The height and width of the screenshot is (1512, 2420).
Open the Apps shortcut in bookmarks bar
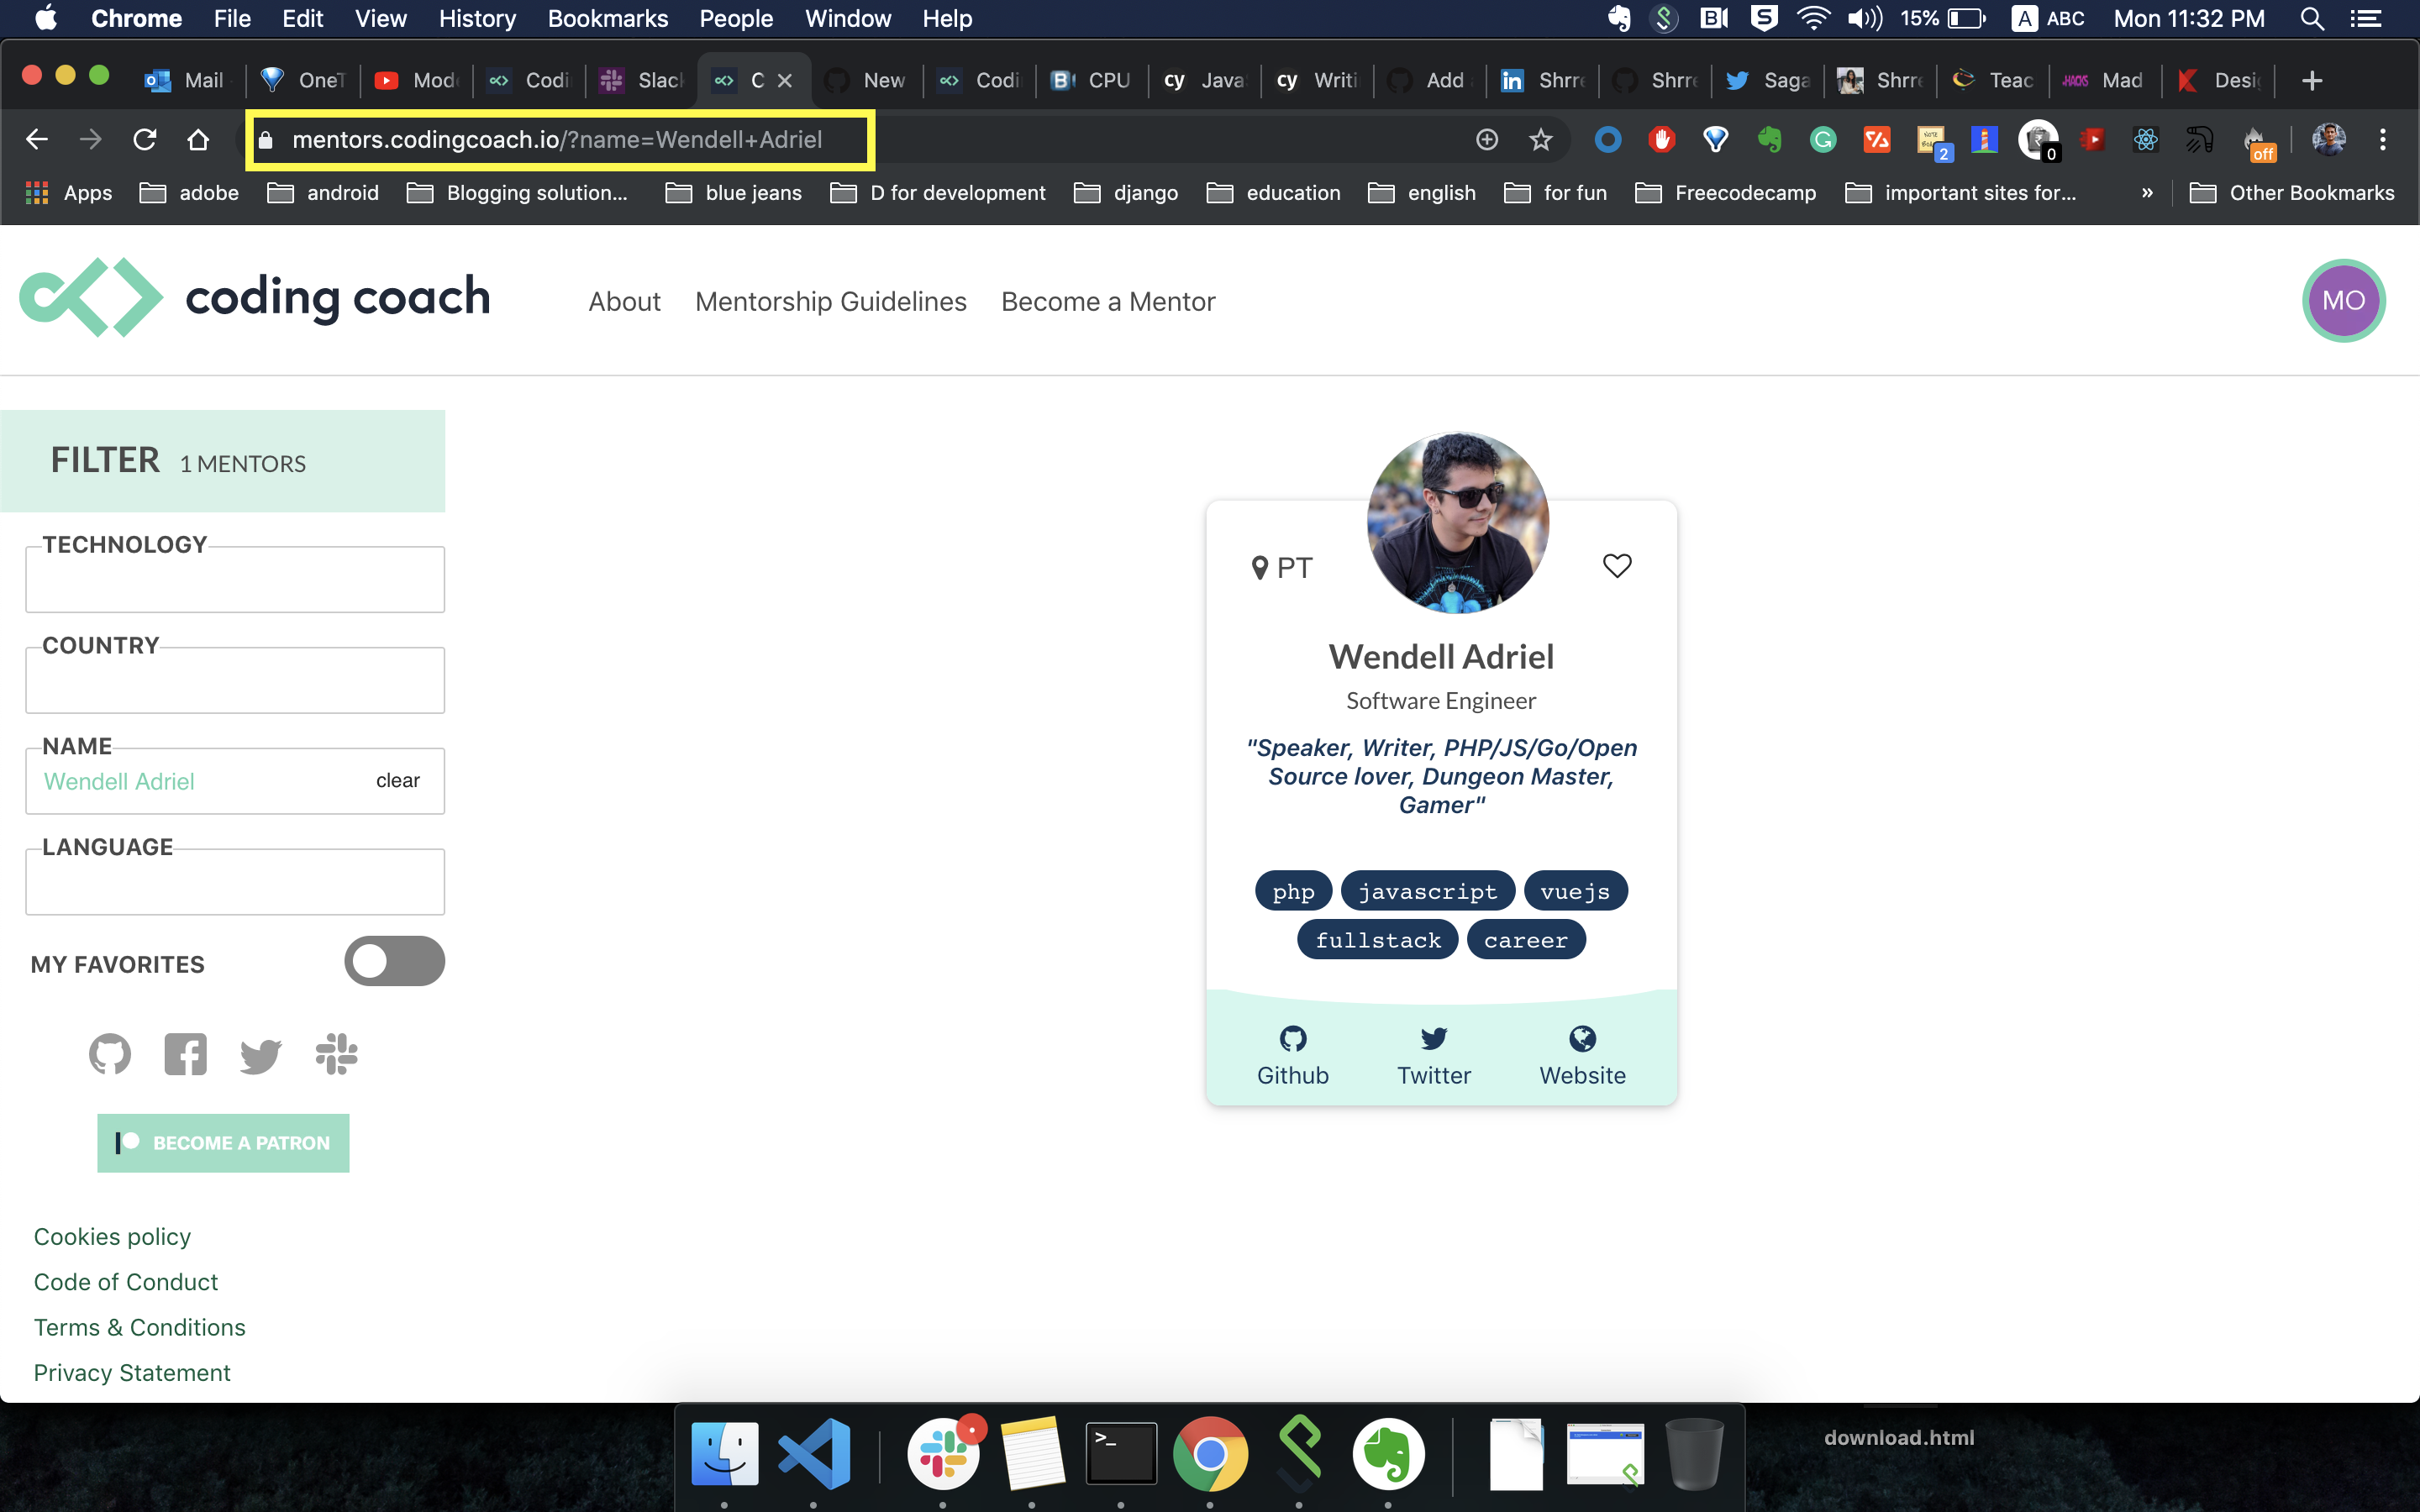[68, 193]
